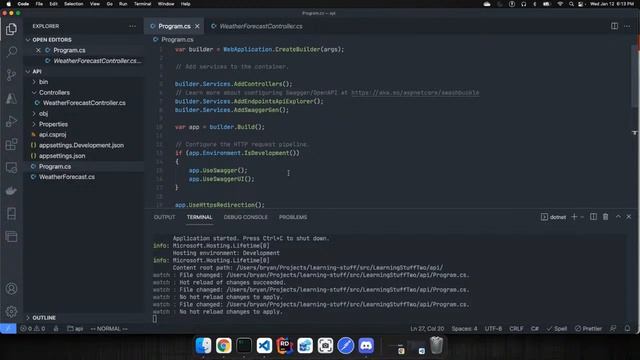
Task: Click the feedback icon in status bar
Action: [613, 329]
